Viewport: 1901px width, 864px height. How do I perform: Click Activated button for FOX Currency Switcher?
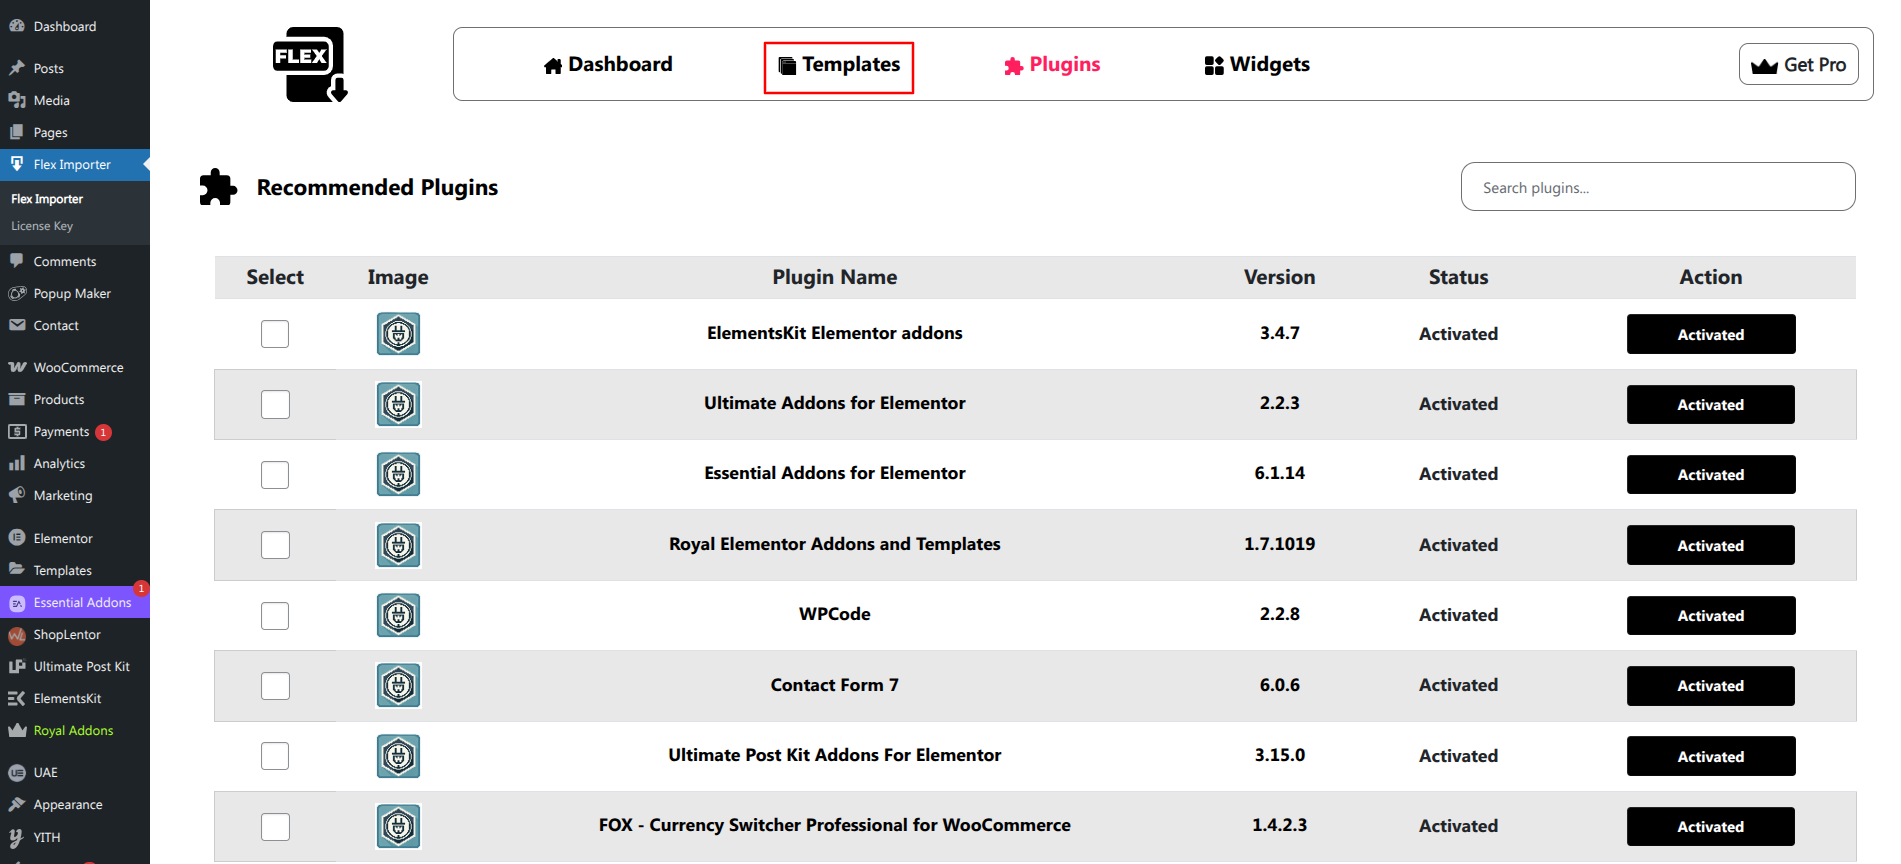[1711, 826]
